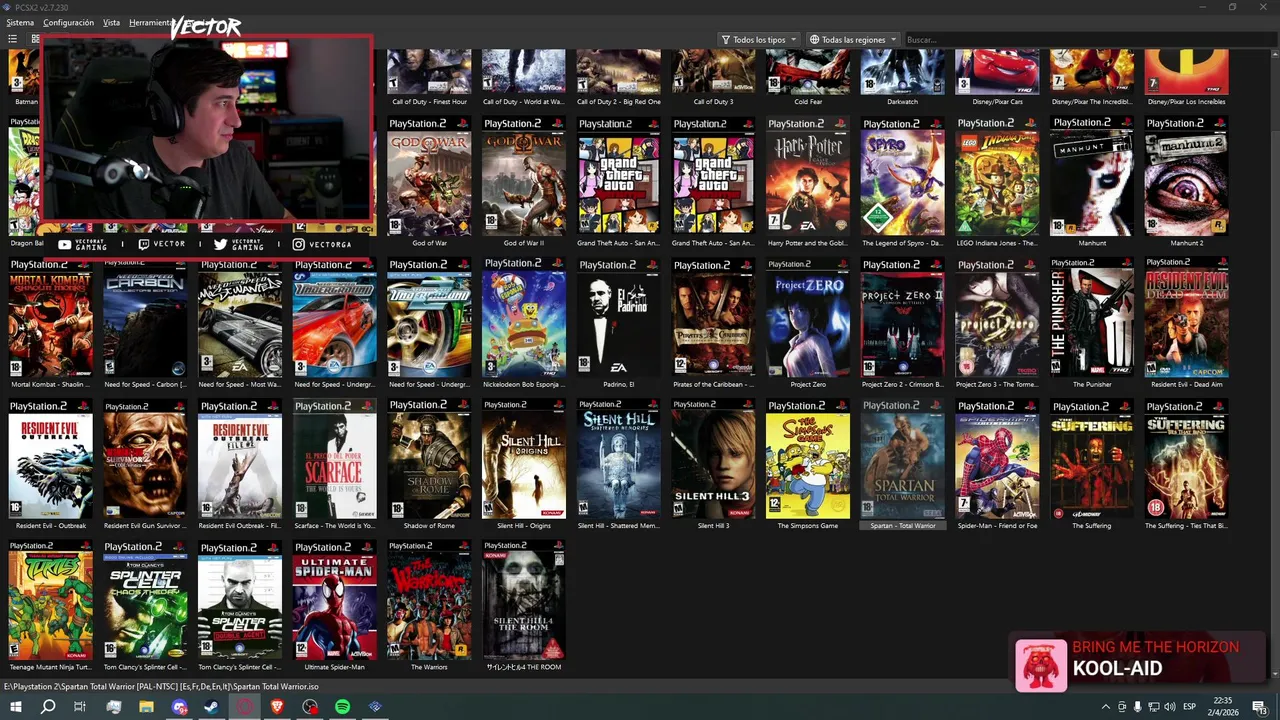Image resolution: width=1280 pixels, height=720 pixels.
Task: Select the Mortal Kombat Shaolin Monks cover
Action: click(x=50, y=318)
